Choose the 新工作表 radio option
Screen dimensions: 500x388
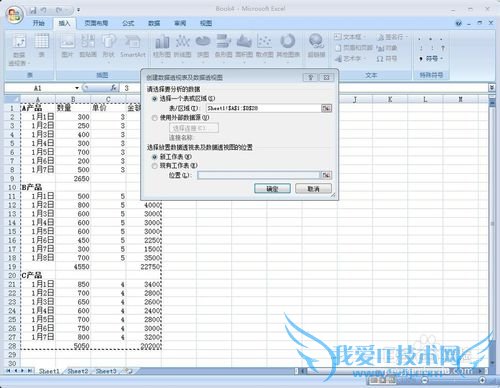(154, 157)
